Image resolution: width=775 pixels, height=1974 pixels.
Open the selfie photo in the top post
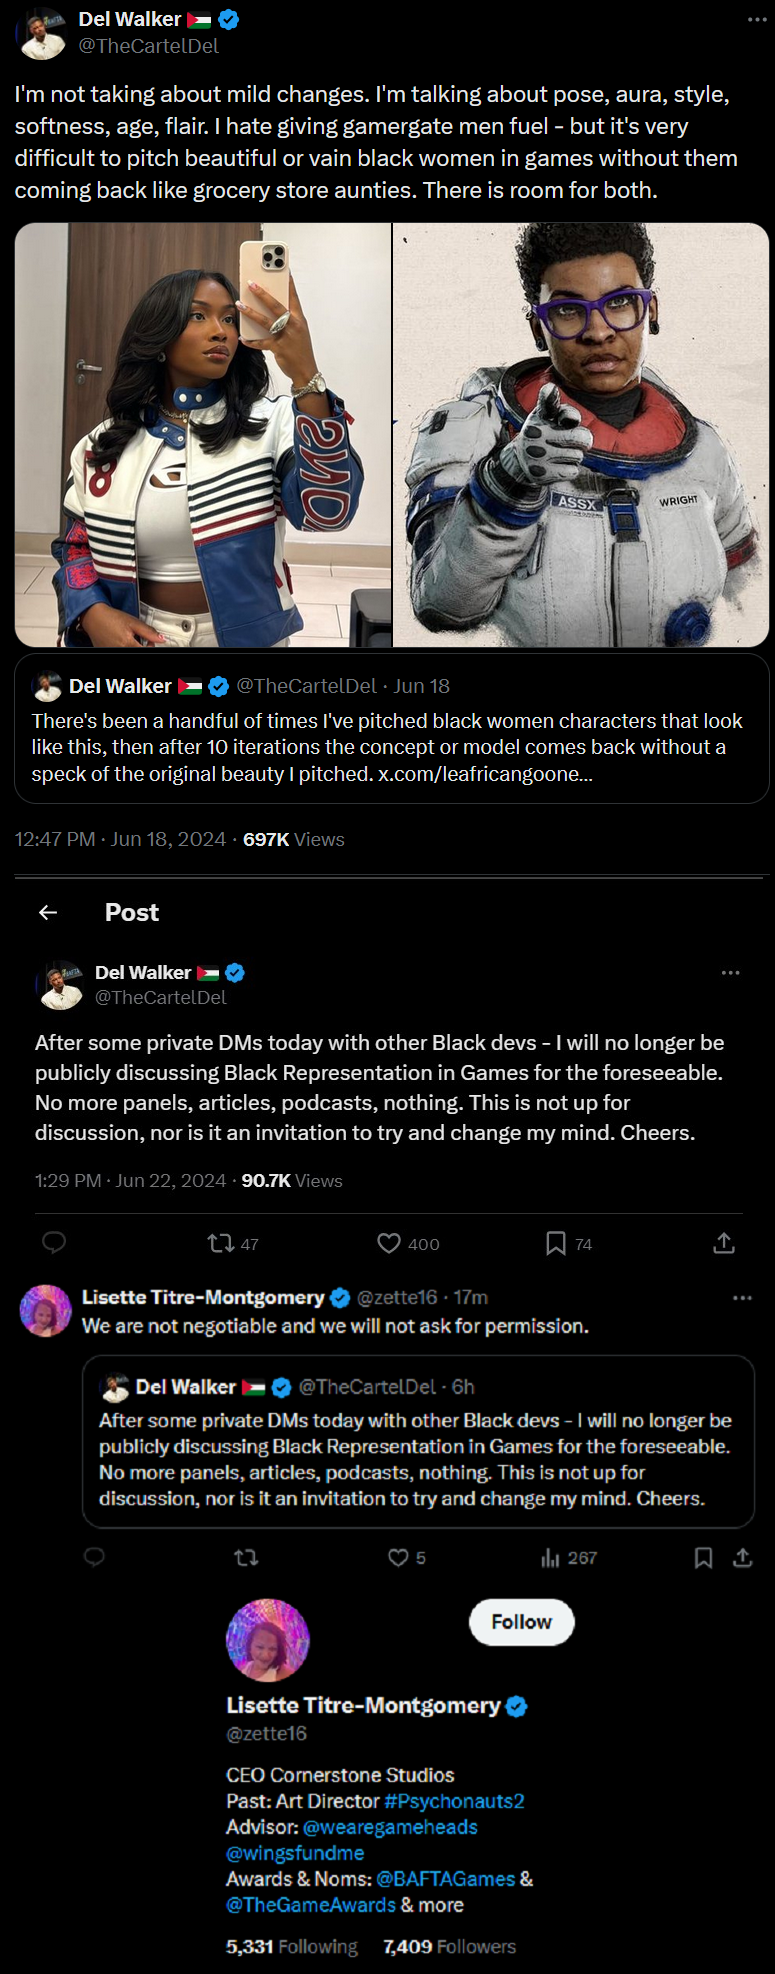click(203, 435)
